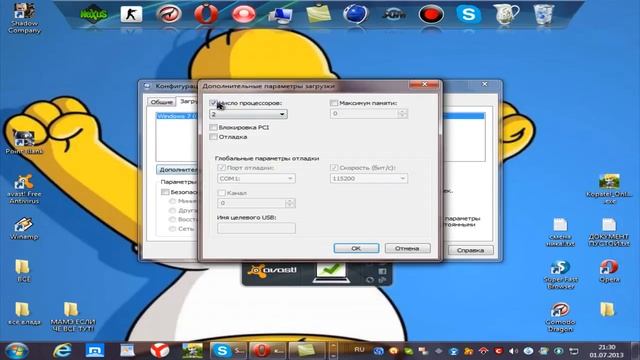Toggle the Скорость (бит/с) checkbox

333,168
